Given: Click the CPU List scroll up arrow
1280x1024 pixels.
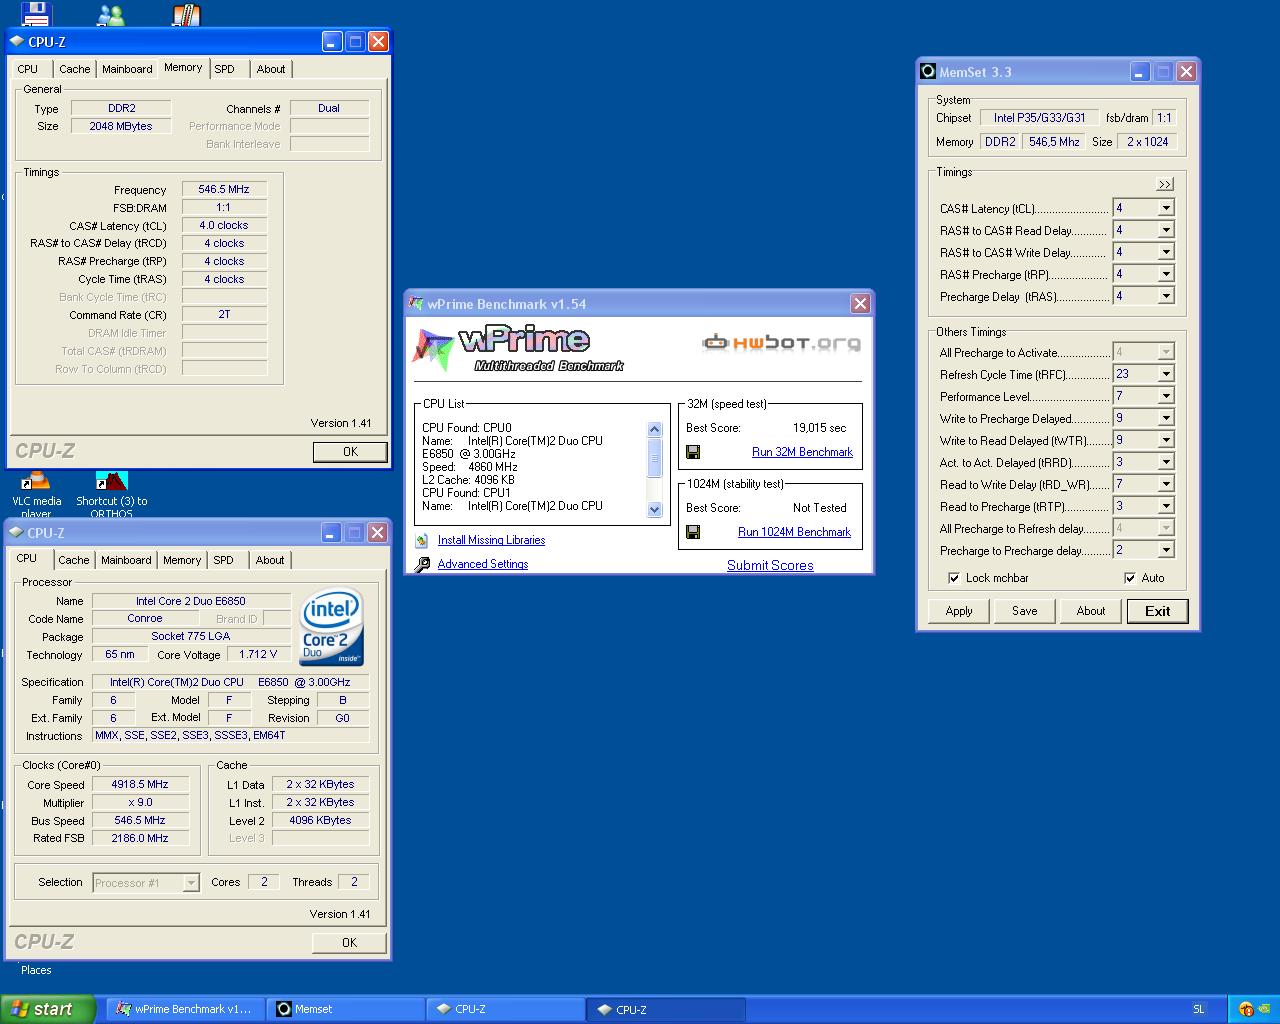Looking at the screenshot, I should [655, 429].
